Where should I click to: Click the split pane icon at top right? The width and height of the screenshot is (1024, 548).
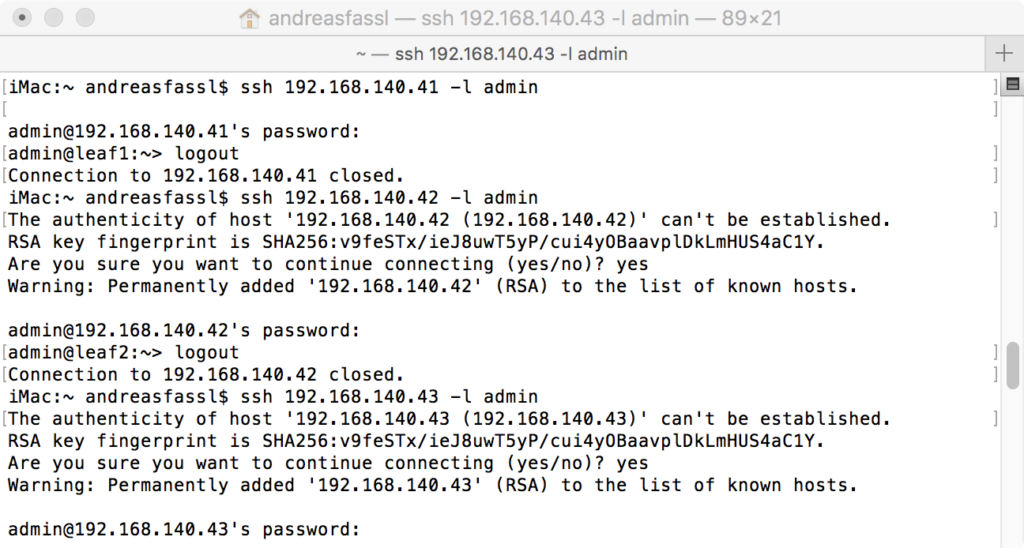click(1013, 84)
